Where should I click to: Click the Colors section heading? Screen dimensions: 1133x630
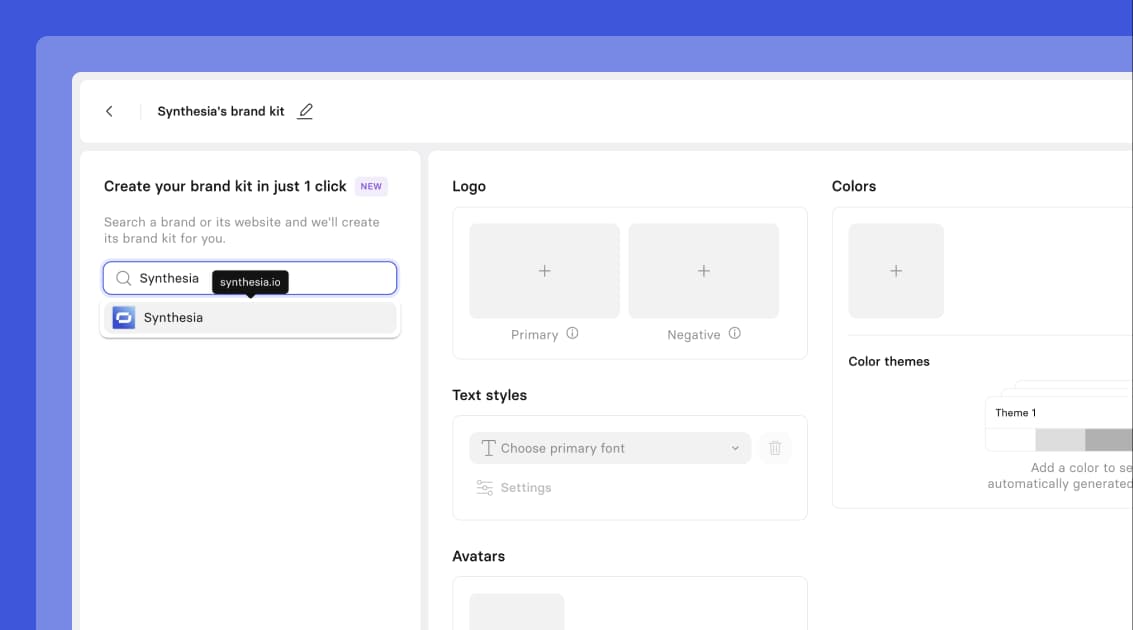[x=854, y=186]
